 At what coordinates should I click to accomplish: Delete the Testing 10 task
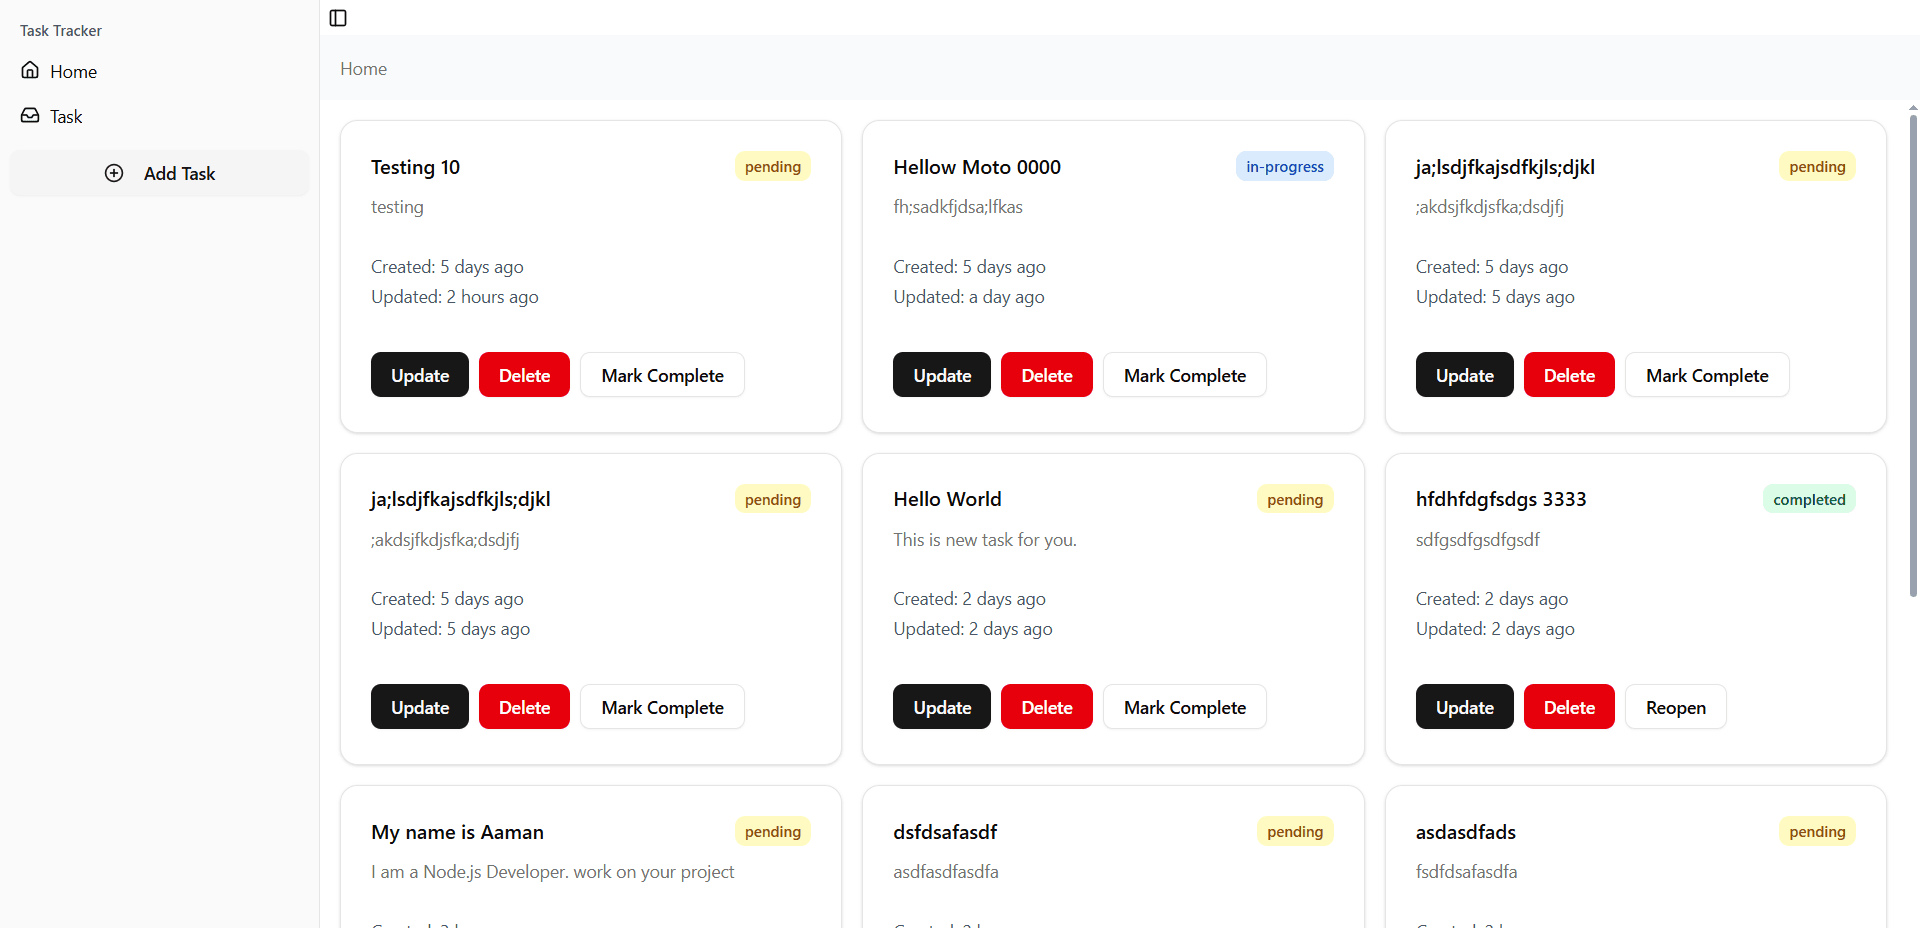(524, 375)
